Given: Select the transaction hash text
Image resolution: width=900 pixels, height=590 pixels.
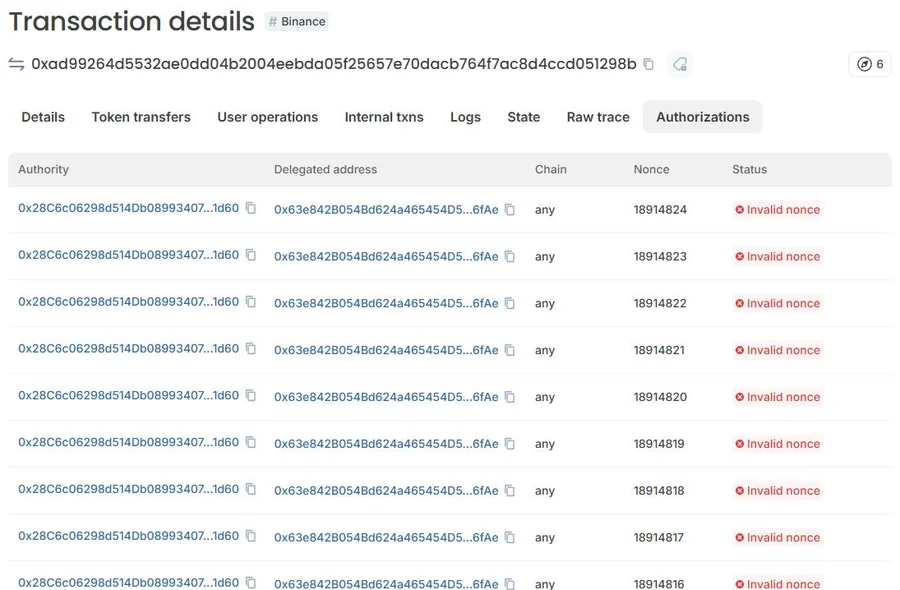Looking at the screenshot, I should click(x=334, y=64).
